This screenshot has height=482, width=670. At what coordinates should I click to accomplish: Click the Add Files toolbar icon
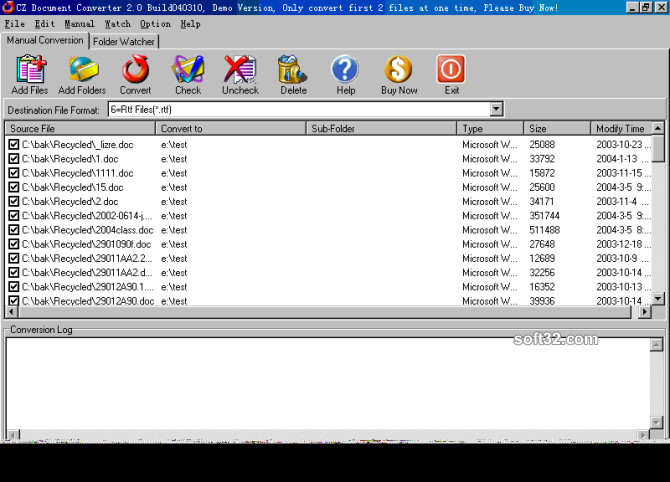pos(30,69)
